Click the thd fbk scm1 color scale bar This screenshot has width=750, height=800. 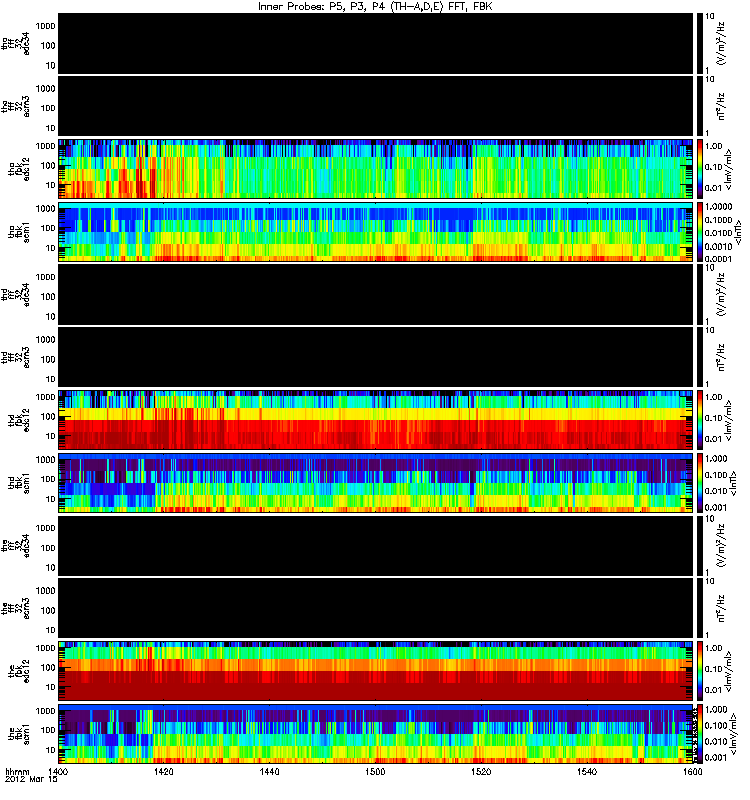(x=699, y=483)
